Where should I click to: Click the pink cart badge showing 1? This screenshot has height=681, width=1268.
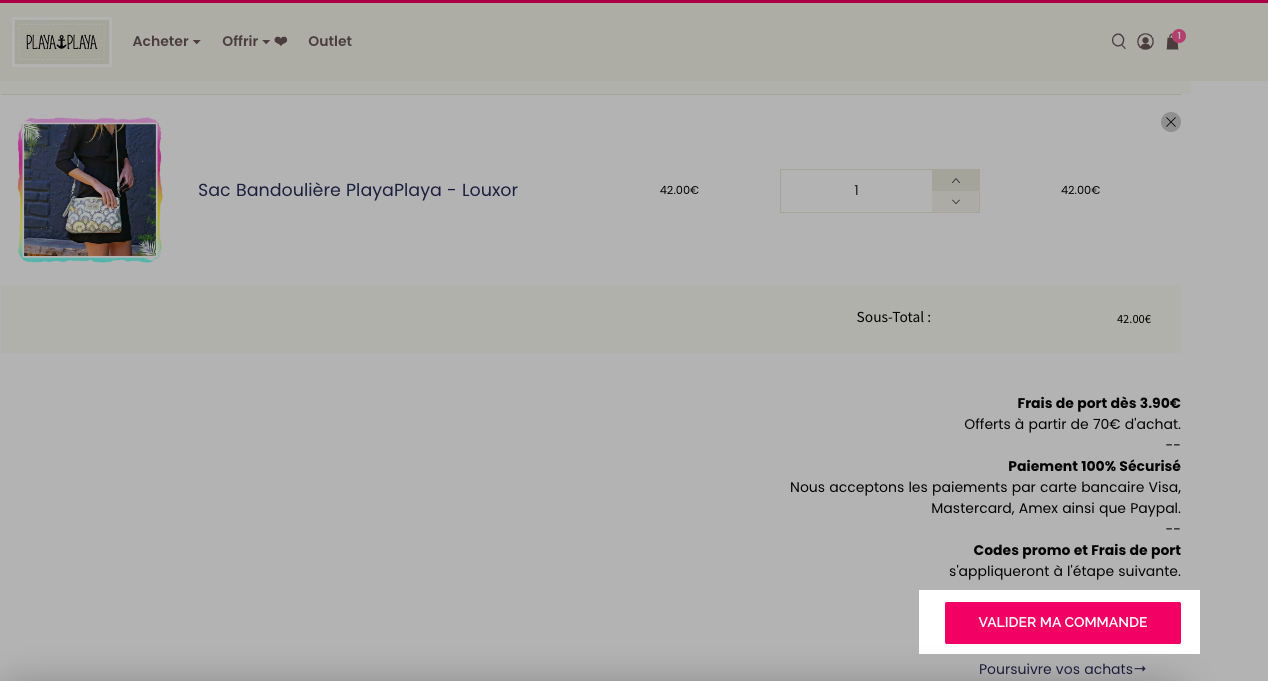1179,36
